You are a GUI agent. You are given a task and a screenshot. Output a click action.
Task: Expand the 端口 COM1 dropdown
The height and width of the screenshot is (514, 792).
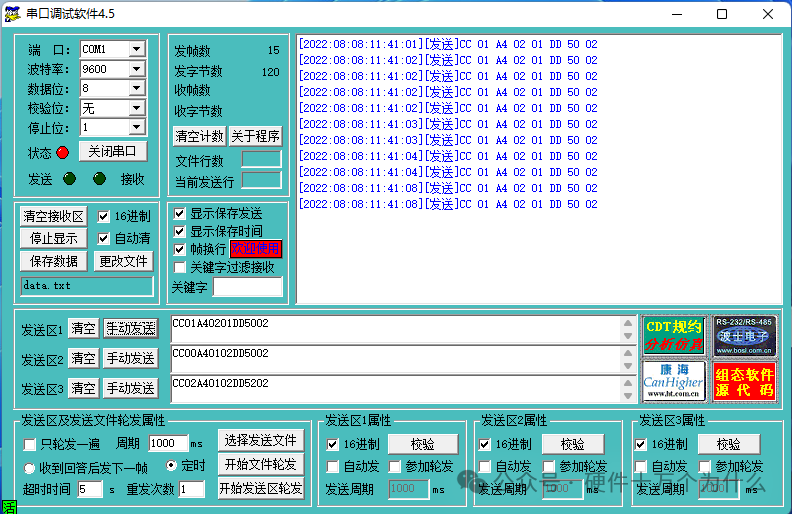136,49
